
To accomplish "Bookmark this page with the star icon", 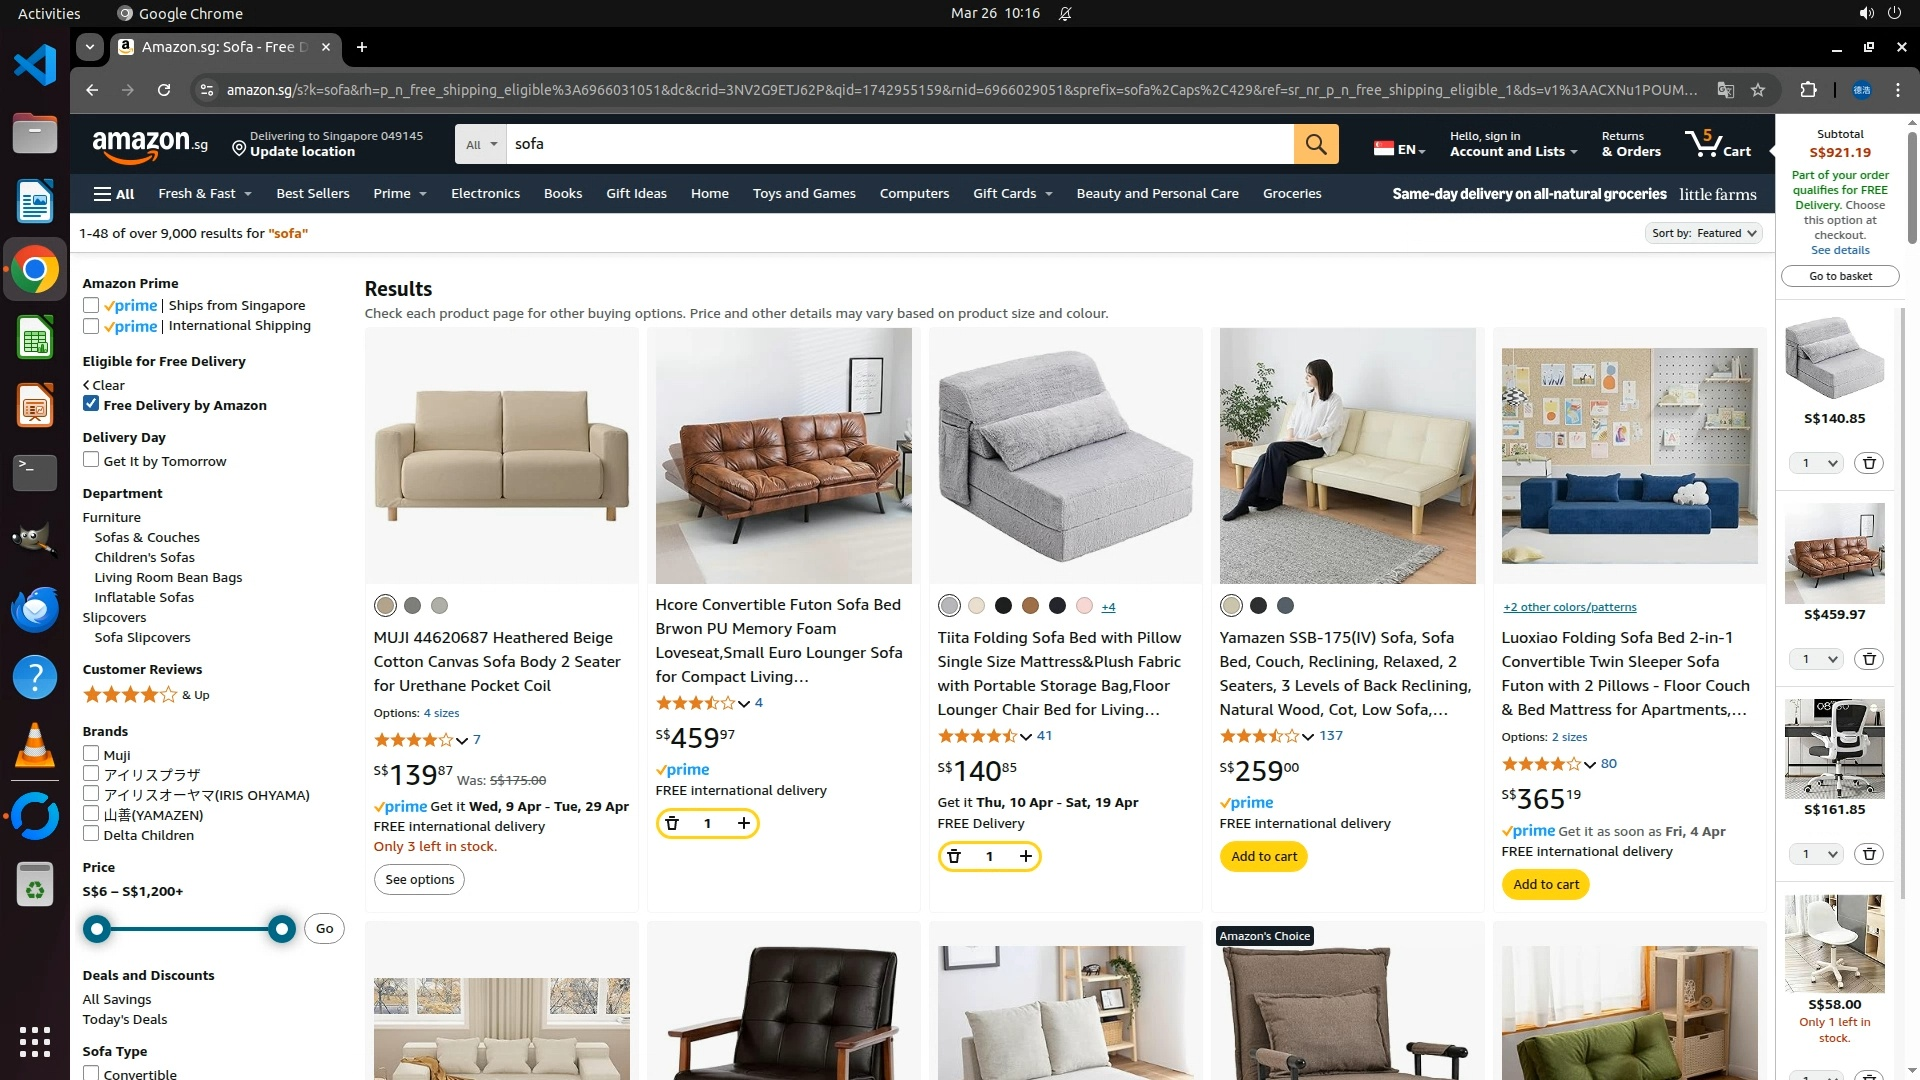I will pos(1758,90).
